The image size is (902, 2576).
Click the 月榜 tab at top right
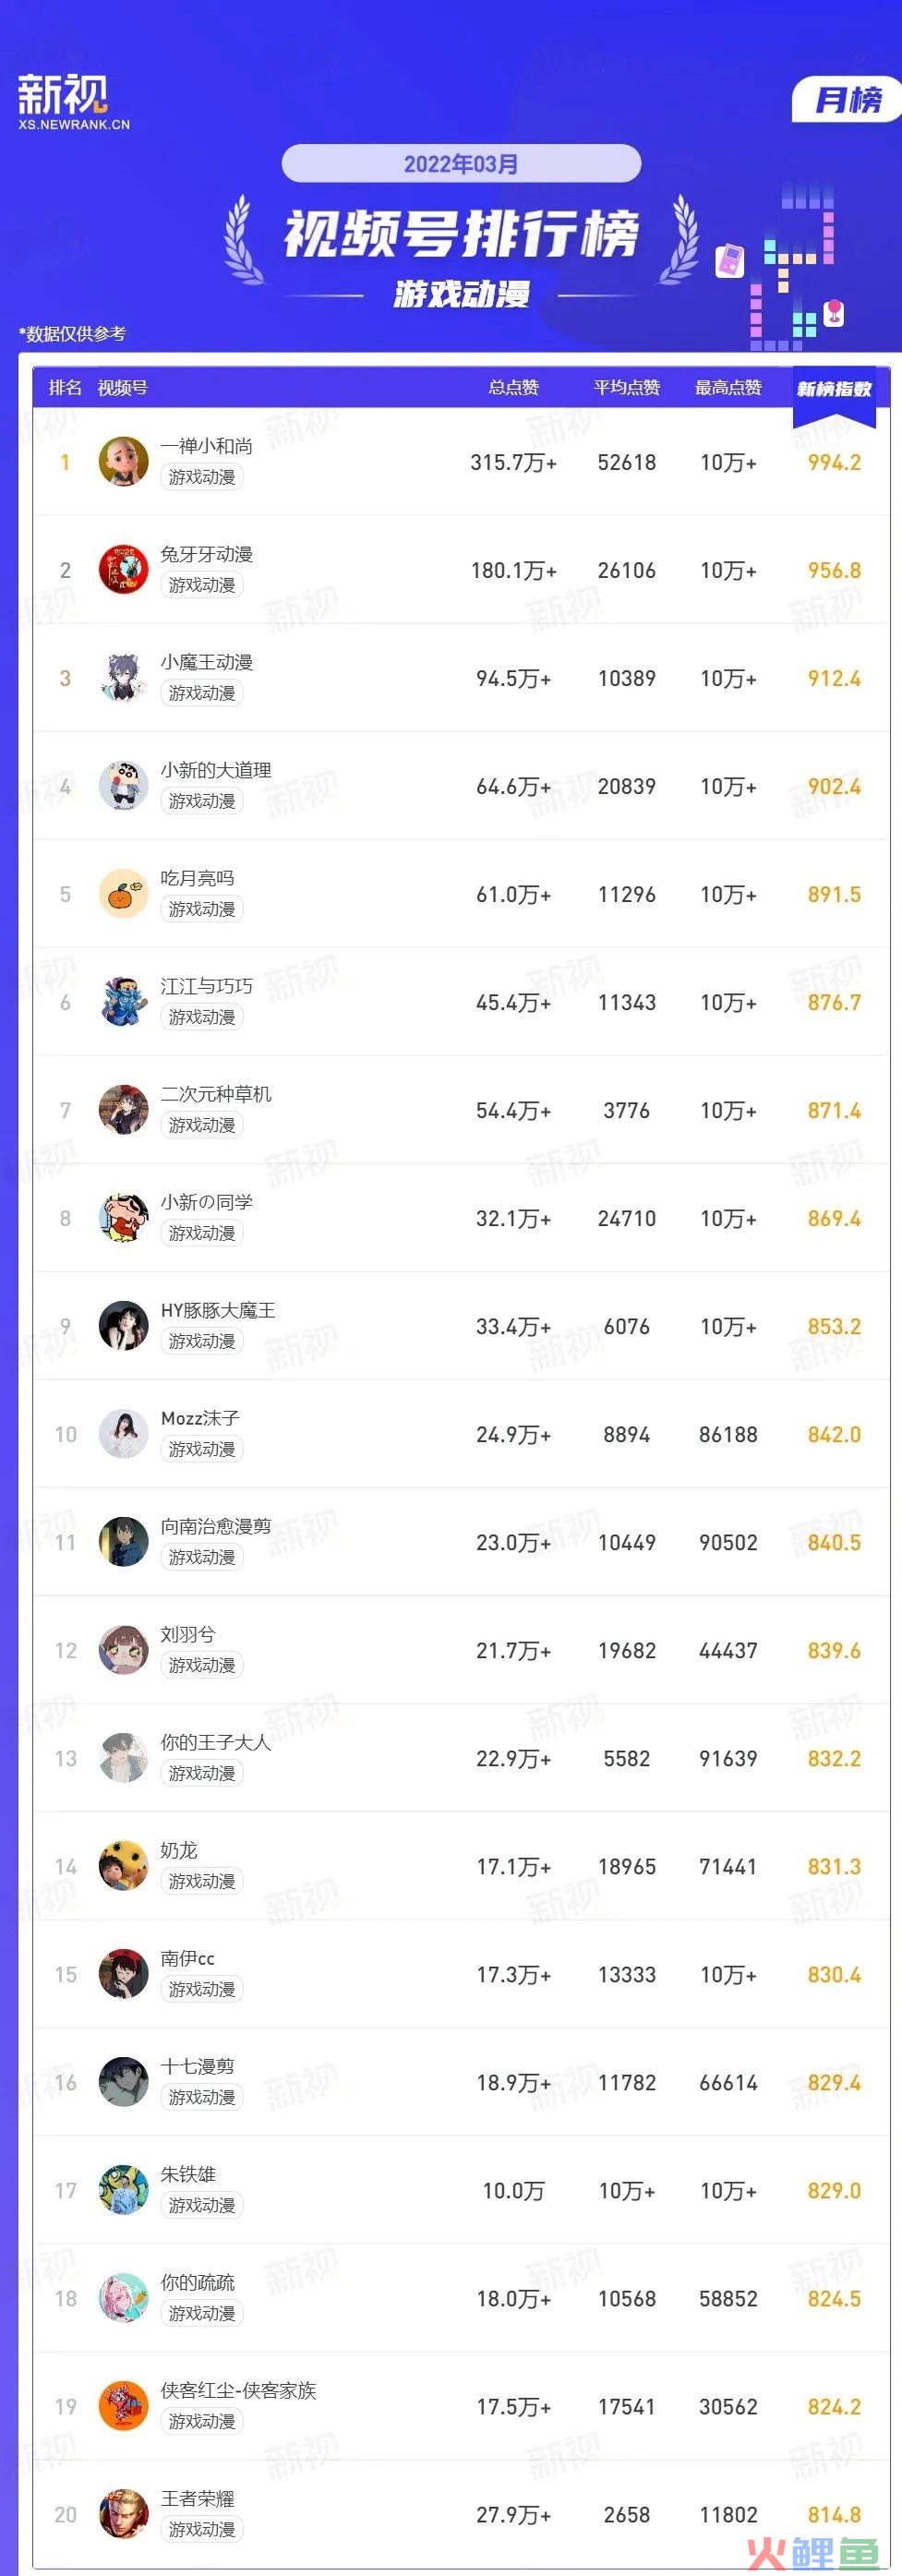pyautogui.click(x=848, y=100)
